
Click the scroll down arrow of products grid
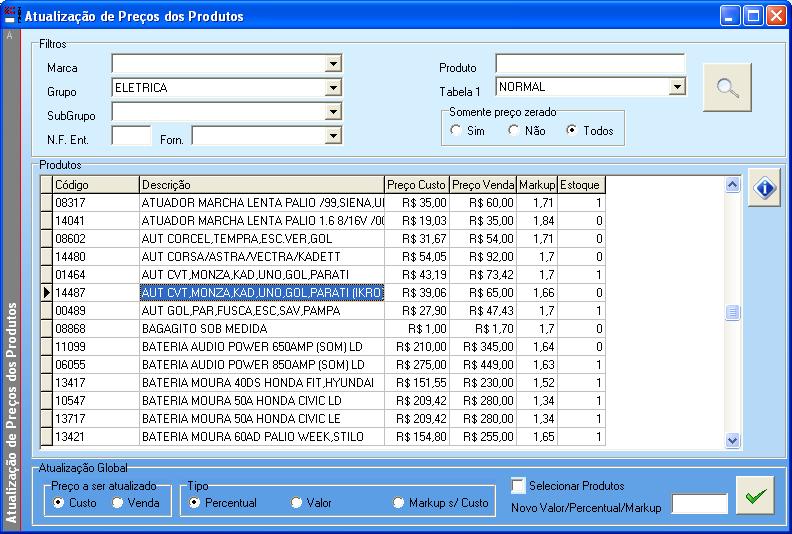click(732, 439)
